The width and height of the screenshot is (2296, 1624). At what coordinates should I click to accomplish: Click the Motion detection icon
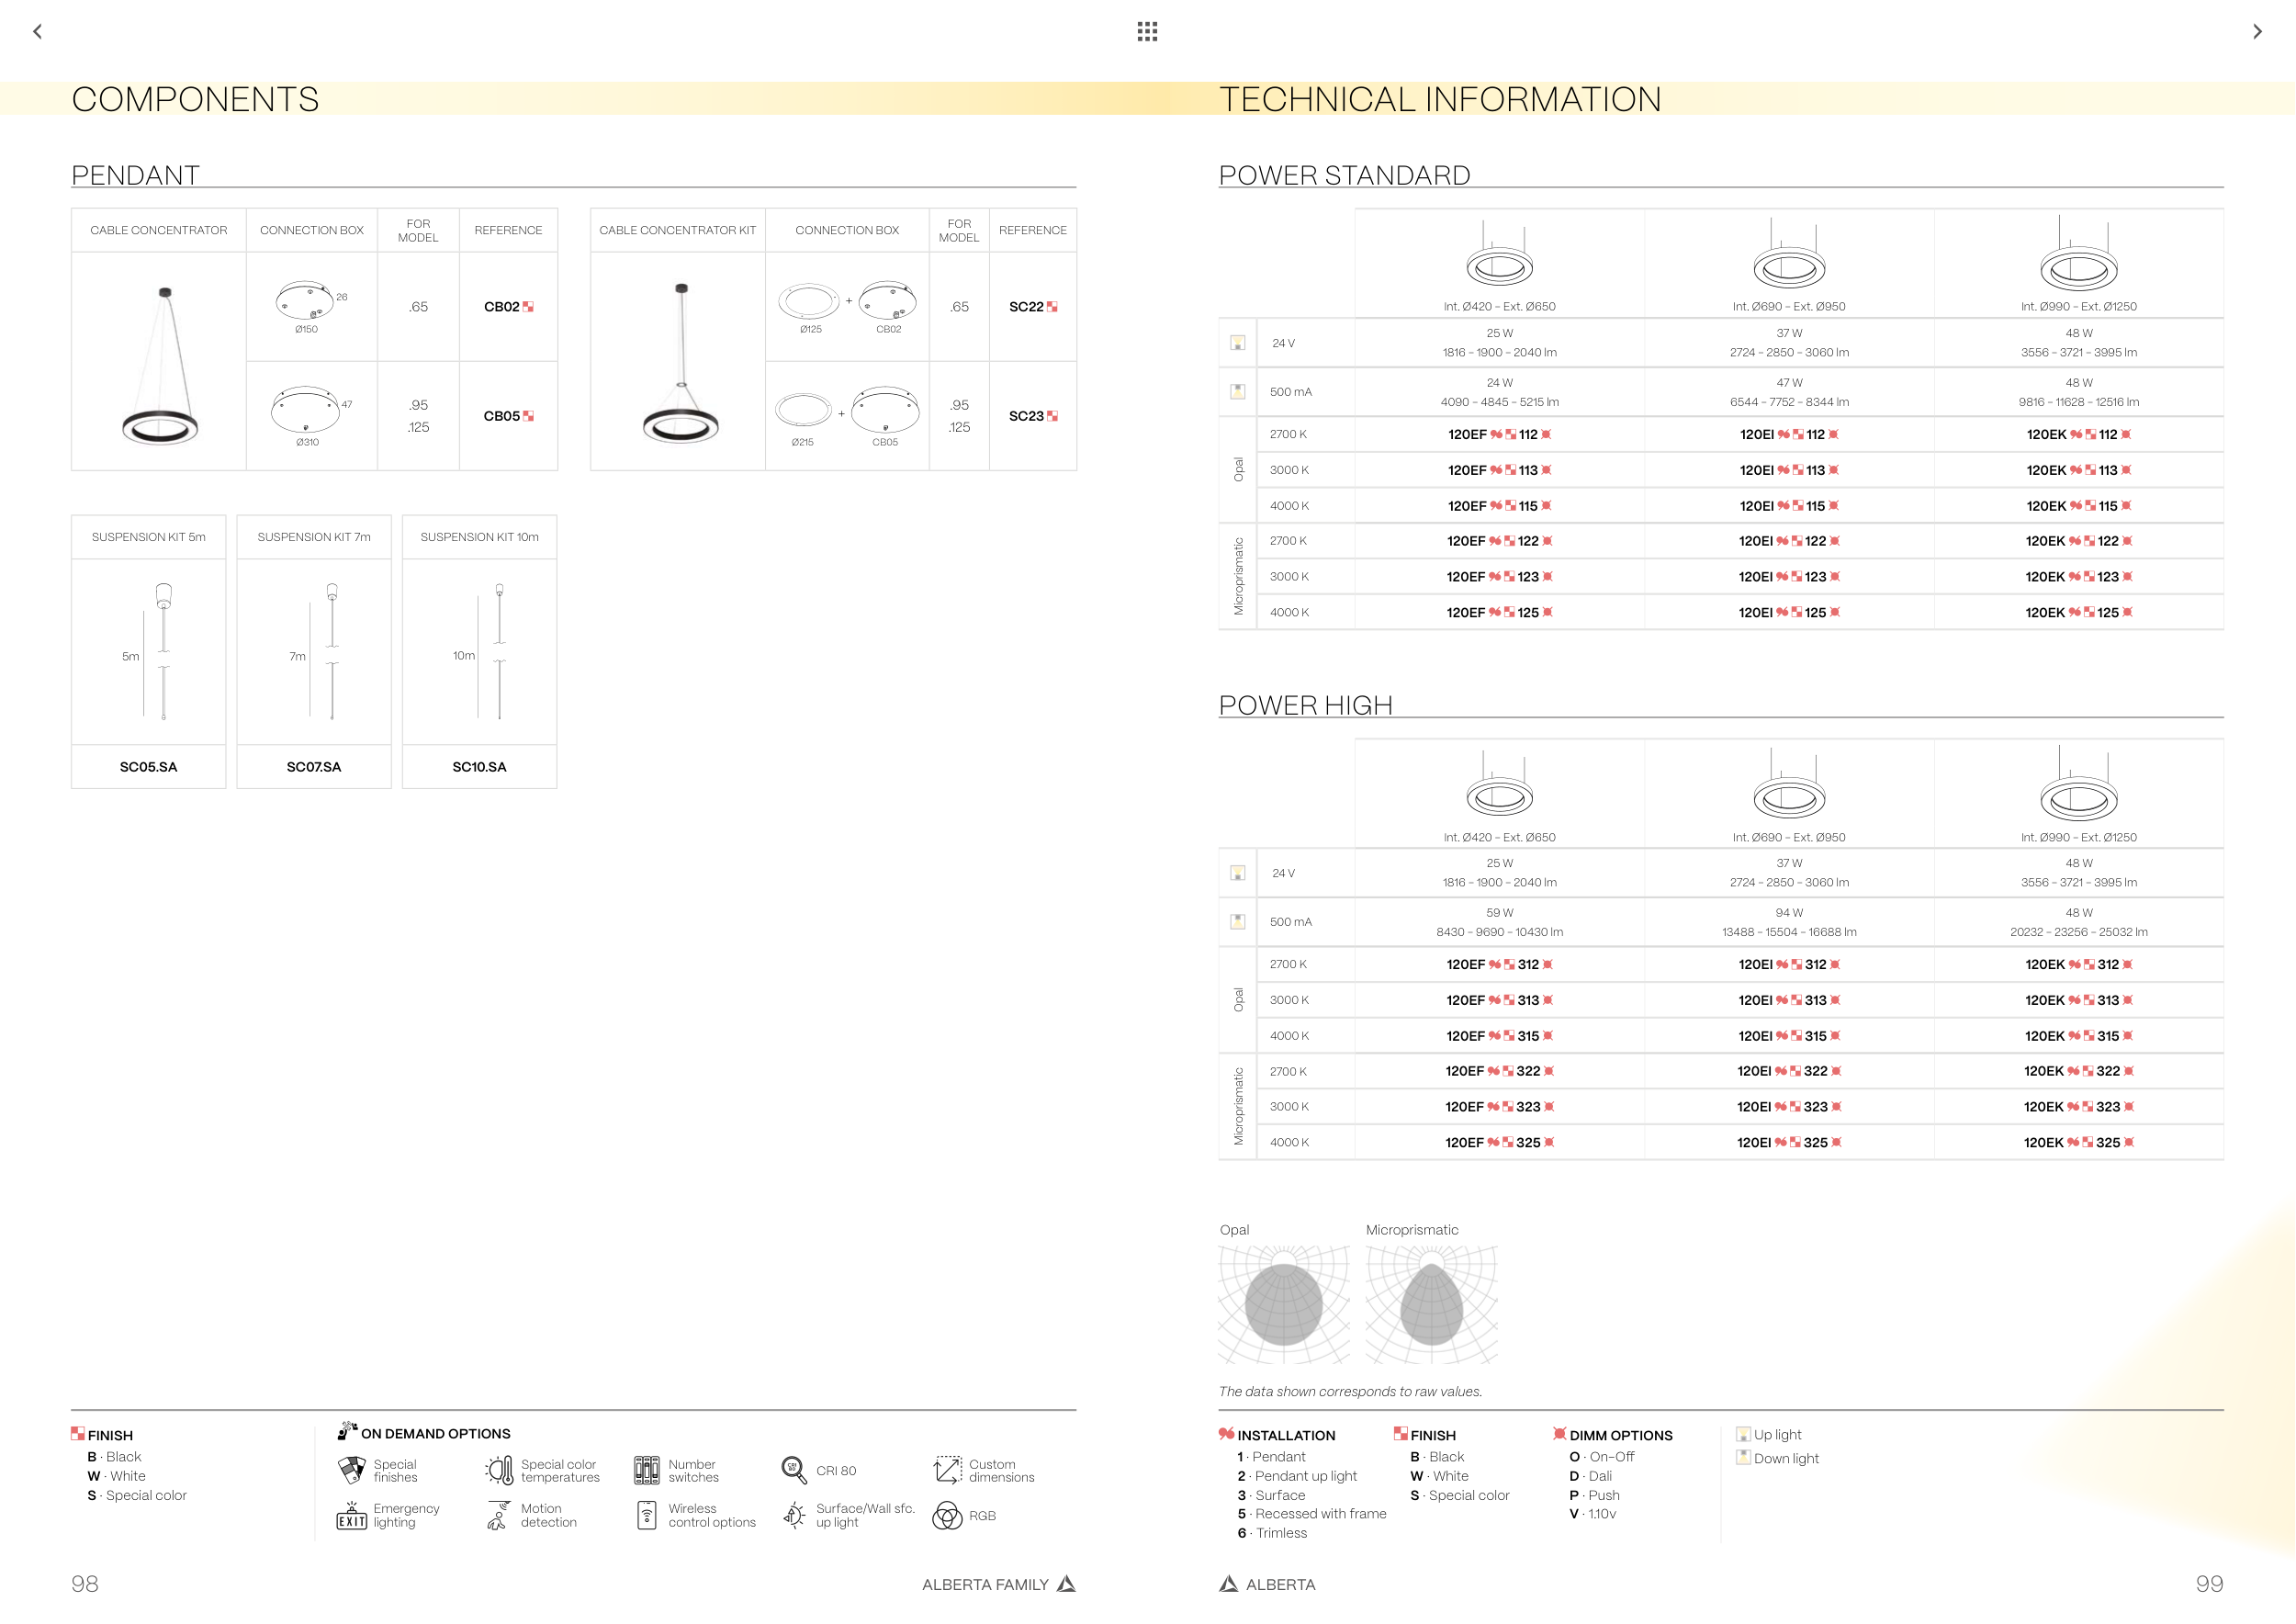coord(498,1516)
